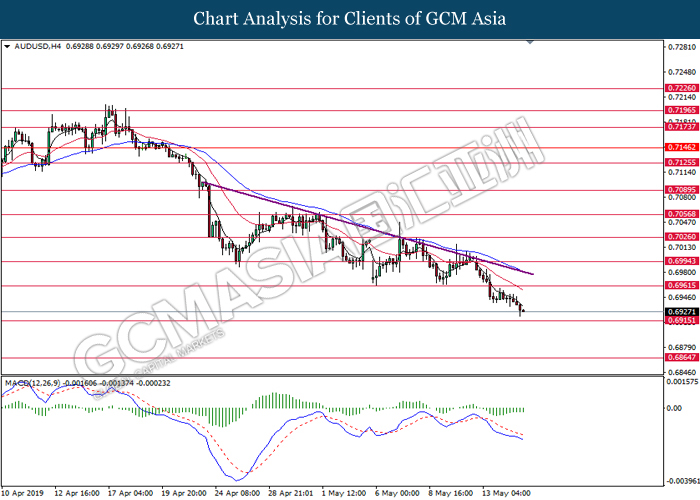Click the 19 Apr 20:00 time label

[x=184, y=493]
